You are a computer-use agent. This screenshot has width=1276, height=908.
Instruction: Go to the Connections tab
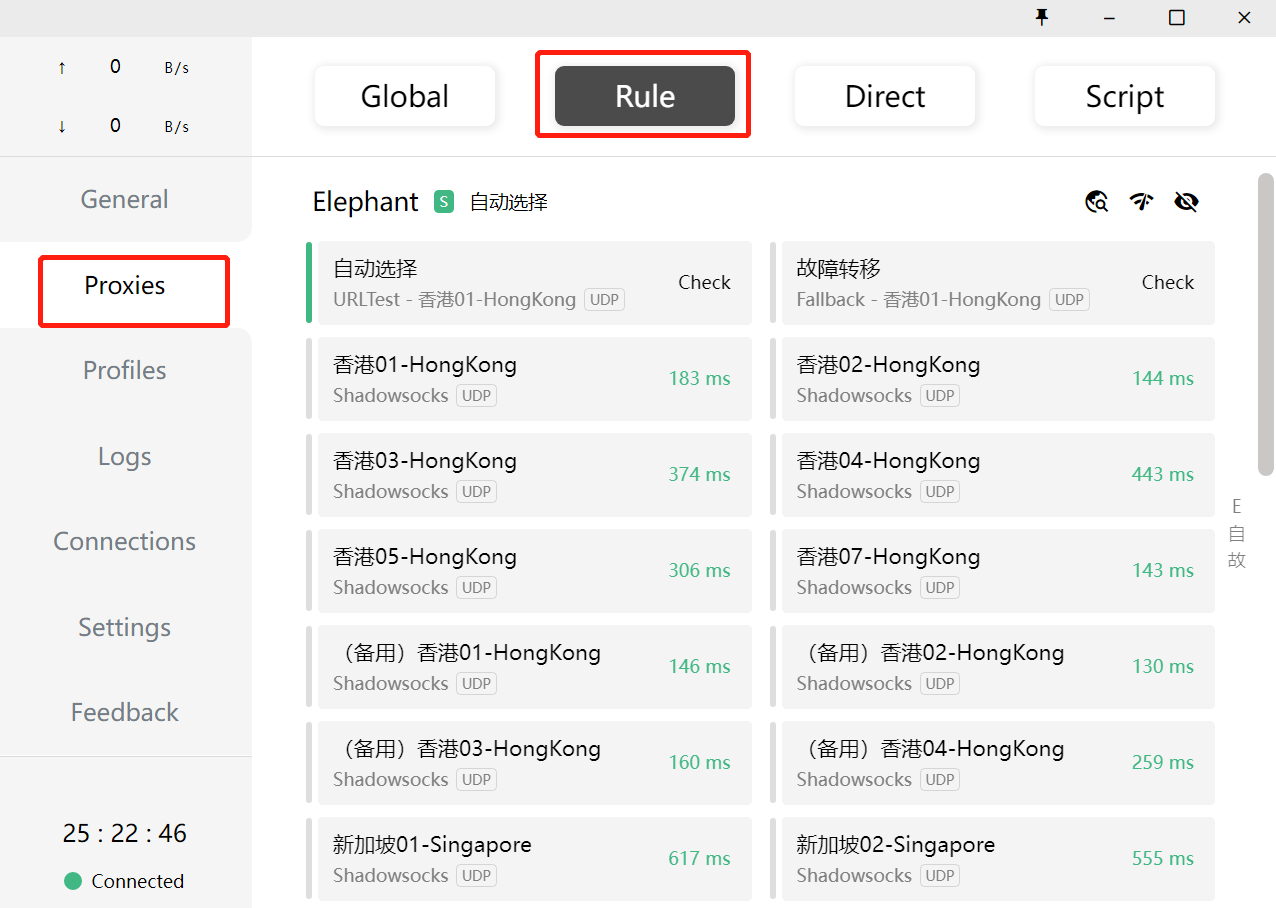pyautogui.click(x=125, y=541)
